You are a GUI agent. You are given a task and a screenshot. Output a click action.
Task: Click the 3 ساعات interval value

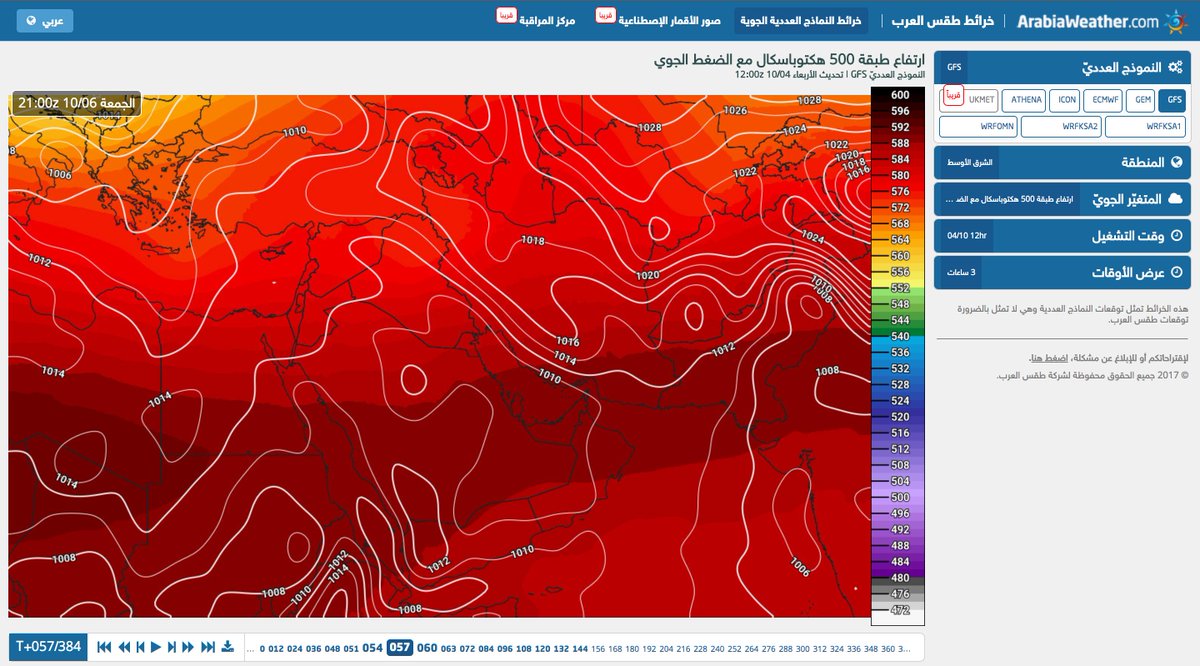tap(962, 273)
